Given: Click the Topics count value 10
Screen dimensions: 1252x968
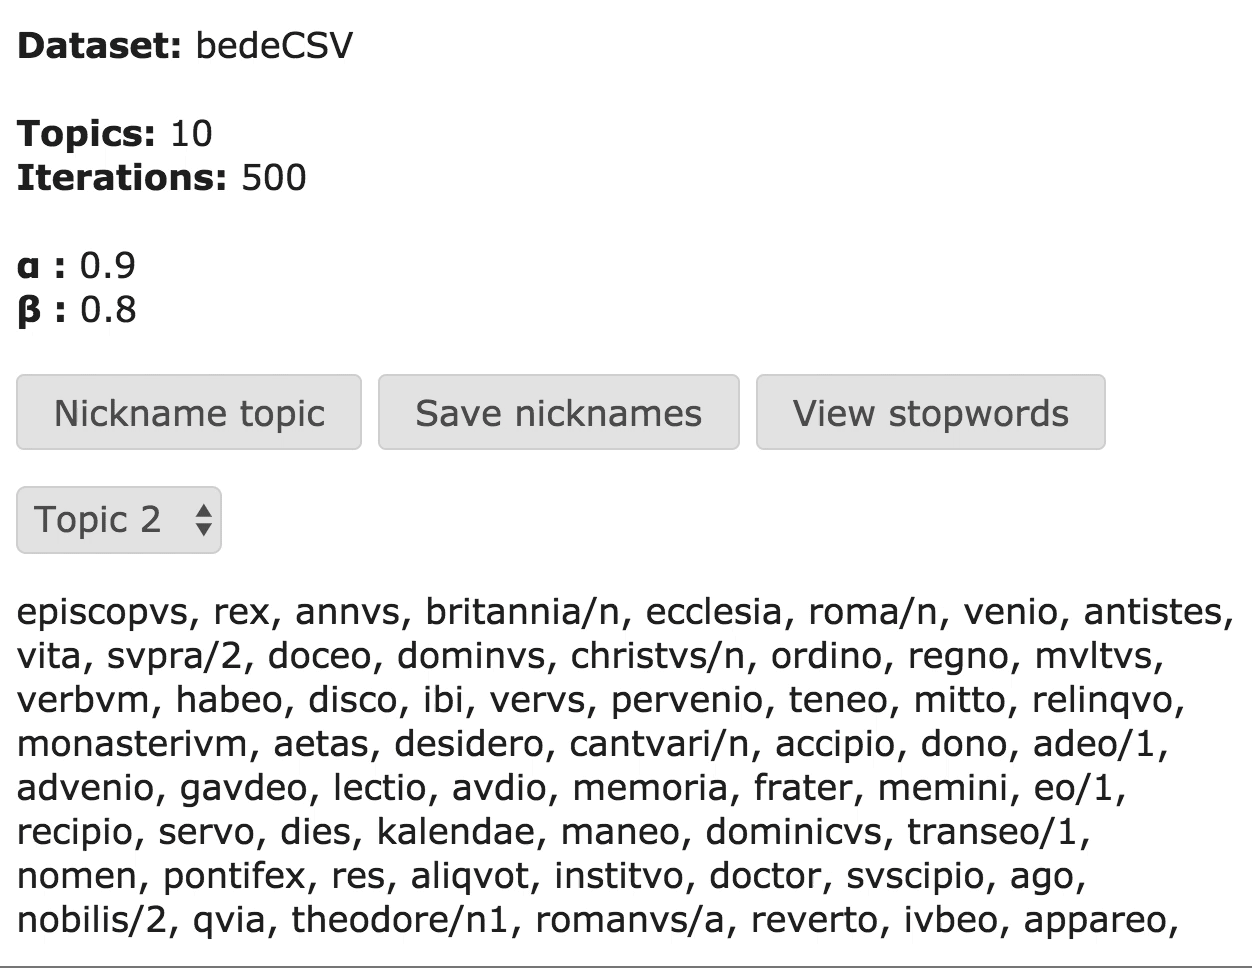Looking at the screenshot, I should 191,134.
